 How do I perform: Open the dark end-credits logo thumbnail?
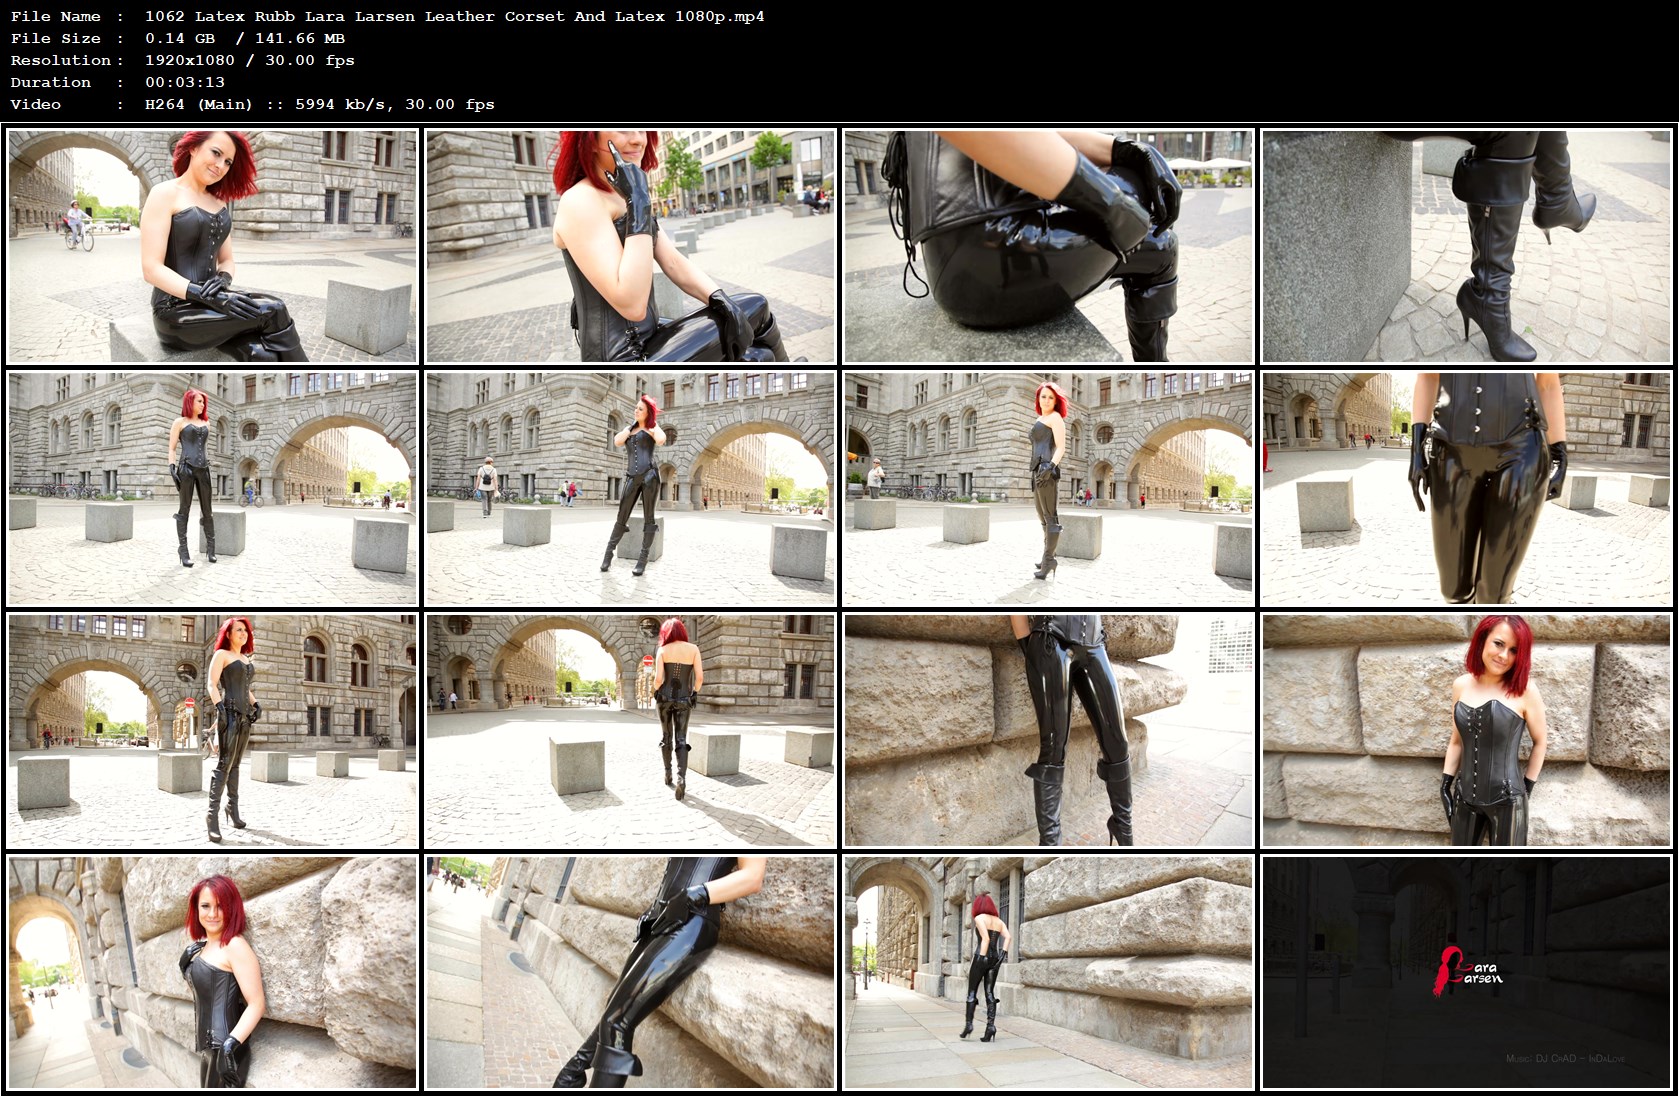tap(1466, 973)
